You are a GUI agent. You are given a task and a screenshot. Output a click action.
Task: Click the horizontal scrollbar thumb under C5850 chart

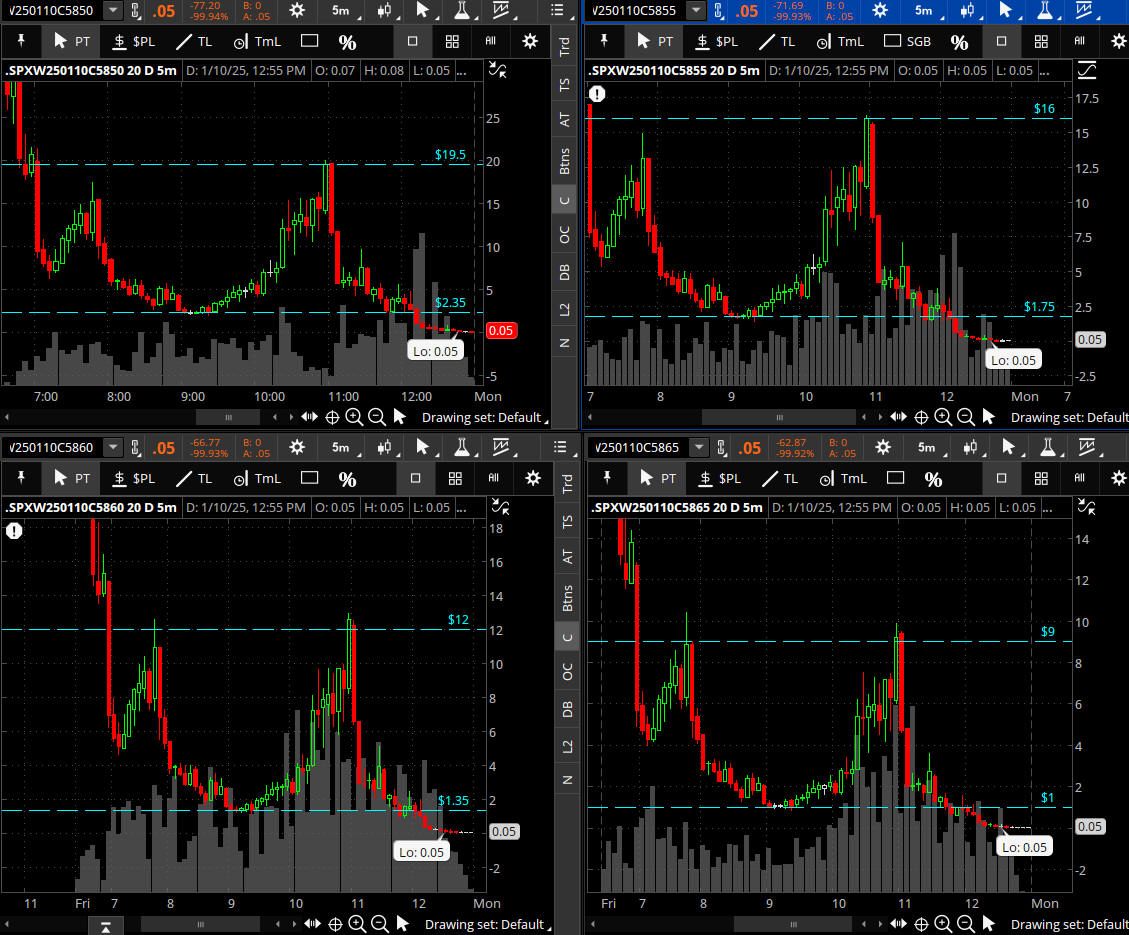coord(228,417)
